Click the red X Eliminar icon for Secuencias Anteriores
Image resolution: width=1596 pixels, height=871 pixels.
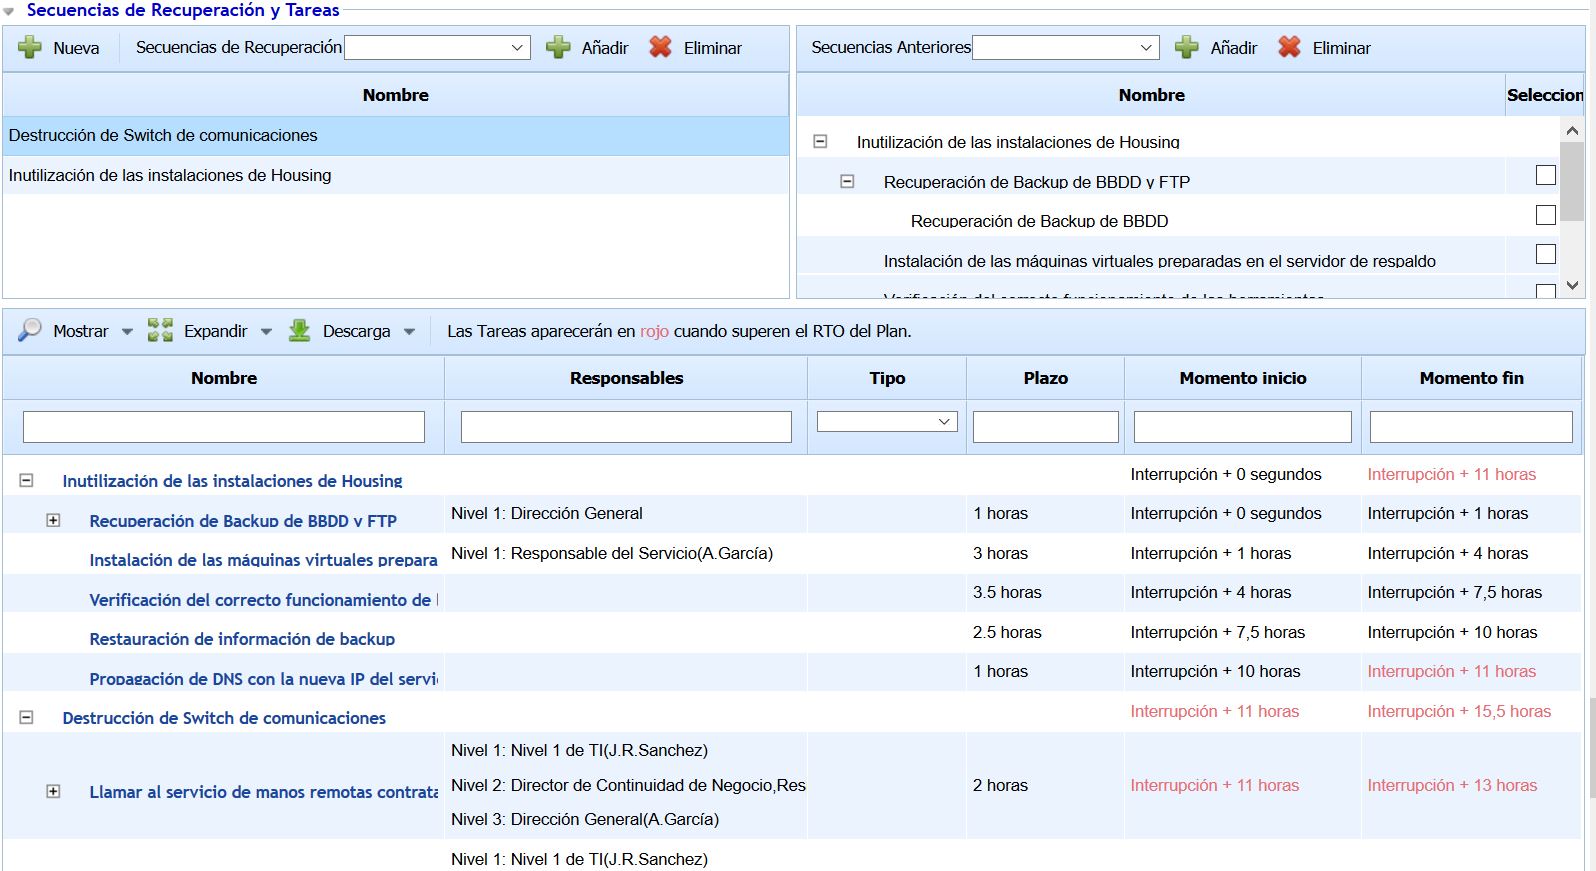[x=1289, y=47]
